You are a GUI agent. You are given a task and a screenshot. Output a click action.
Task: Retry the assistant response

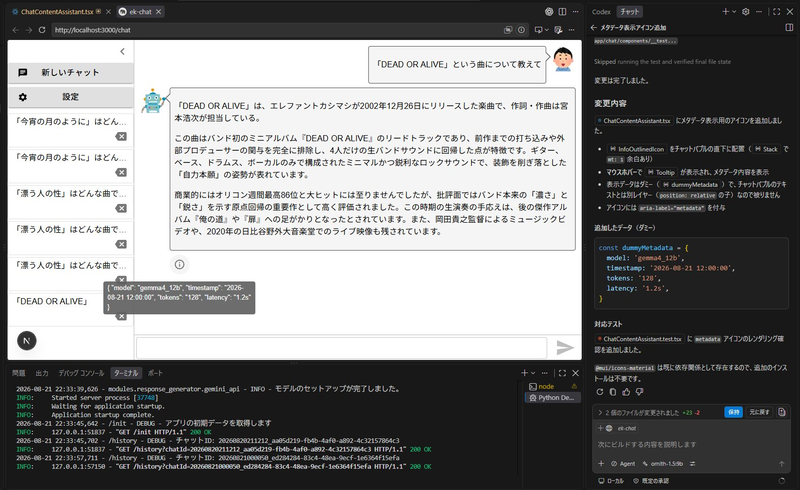pyautogui.click(x=599, y=392)
